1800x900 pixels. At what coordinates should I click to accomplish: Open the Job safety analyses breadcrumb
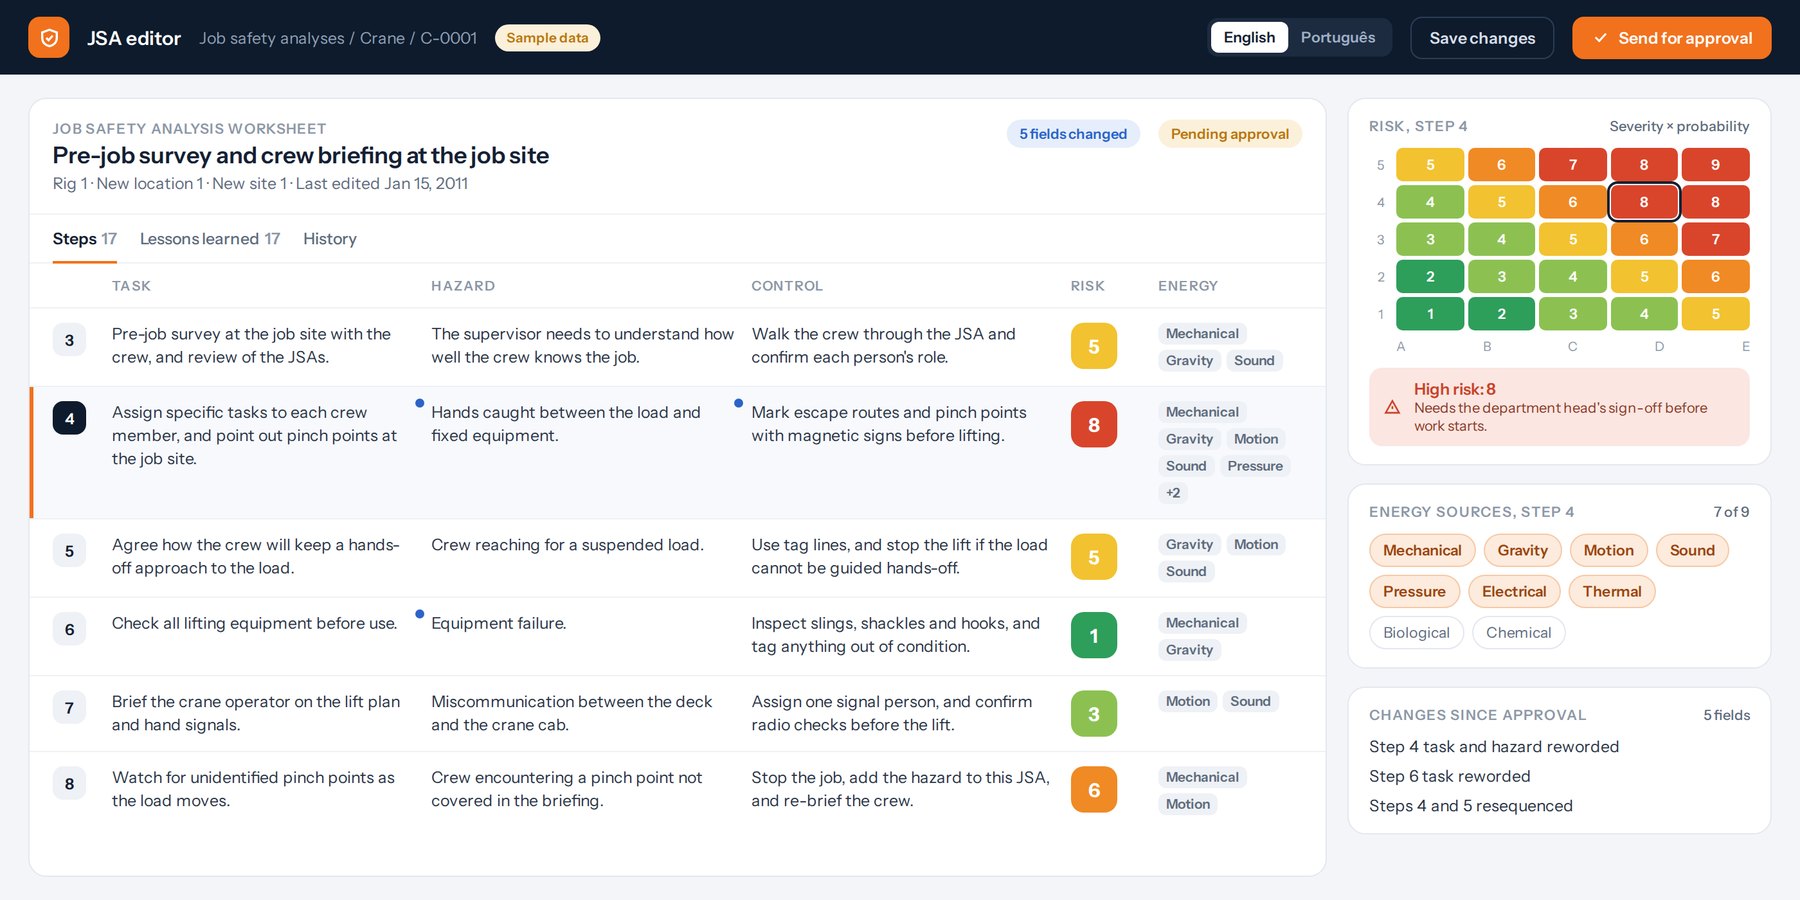(x=271, y=38)
